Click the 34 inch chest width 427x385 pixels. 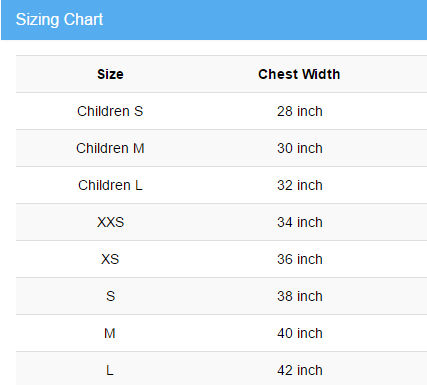coord(300,222)
